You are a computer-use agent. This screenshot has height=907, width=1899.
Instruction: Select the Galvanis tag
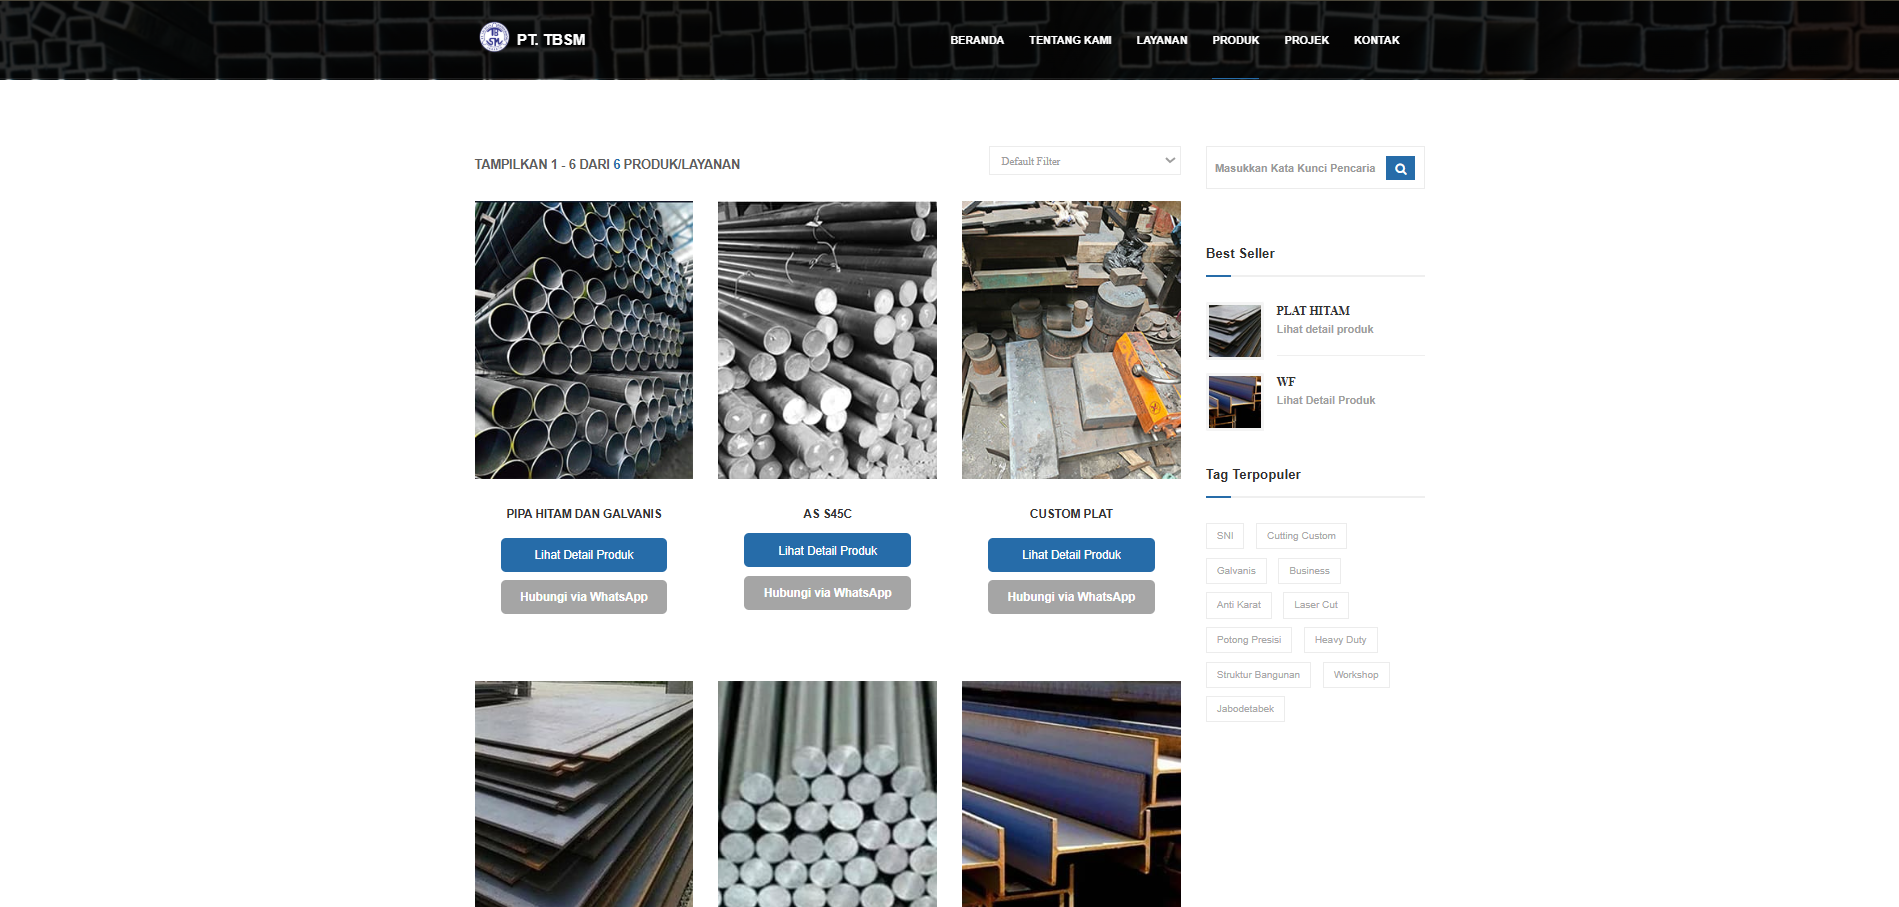click(x=1236, y=571)
